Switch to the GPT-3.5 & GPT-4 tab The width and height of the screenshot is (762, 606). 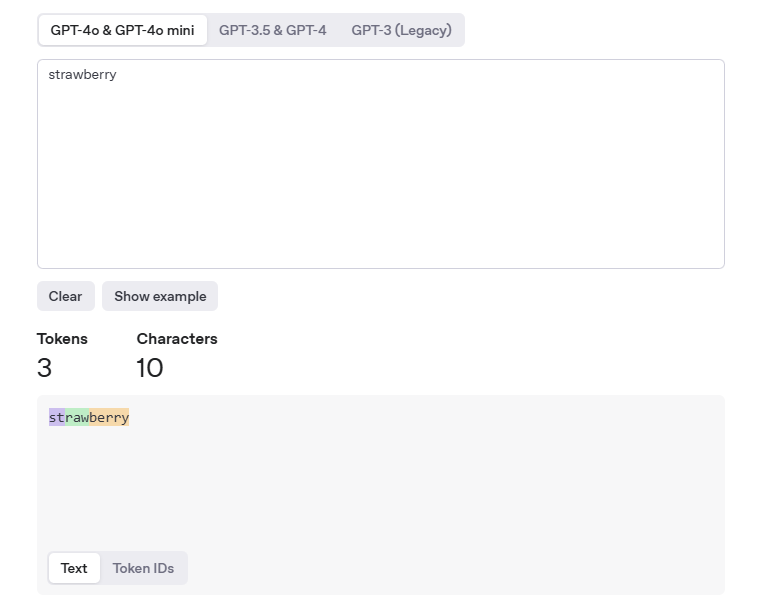click(273, 30)
